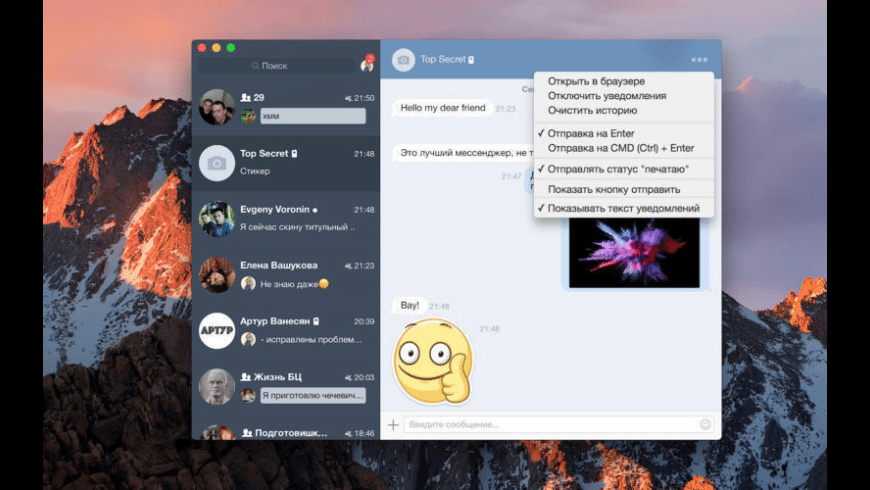Open the Top Secret conversation in the list
This screenshot has width=870, height=490.
[x=286, y=163]
